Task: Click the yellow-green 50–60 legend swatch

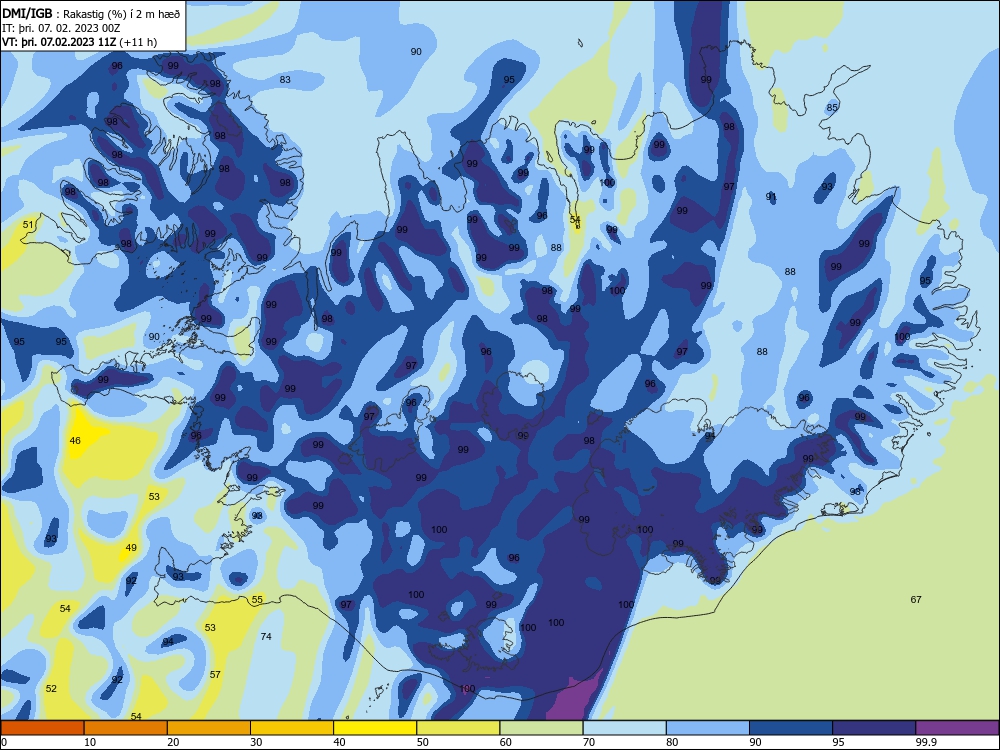Action: pos(458,728)
